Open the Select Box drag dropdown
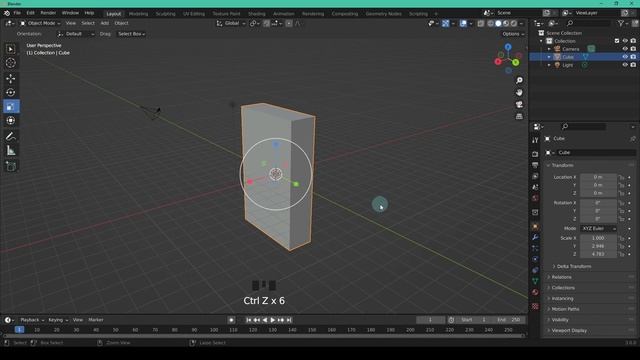This screenshot has height=360, width=640. (131, 34)
